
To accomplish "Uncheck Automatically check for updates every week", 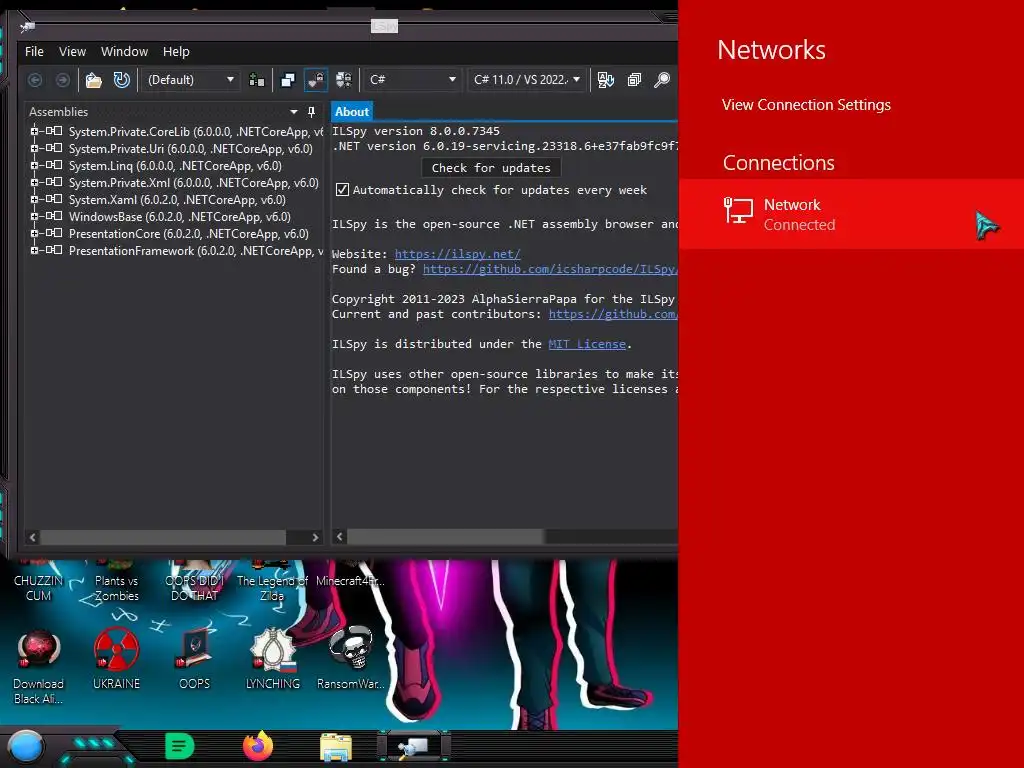I will (x=342, y=190).
